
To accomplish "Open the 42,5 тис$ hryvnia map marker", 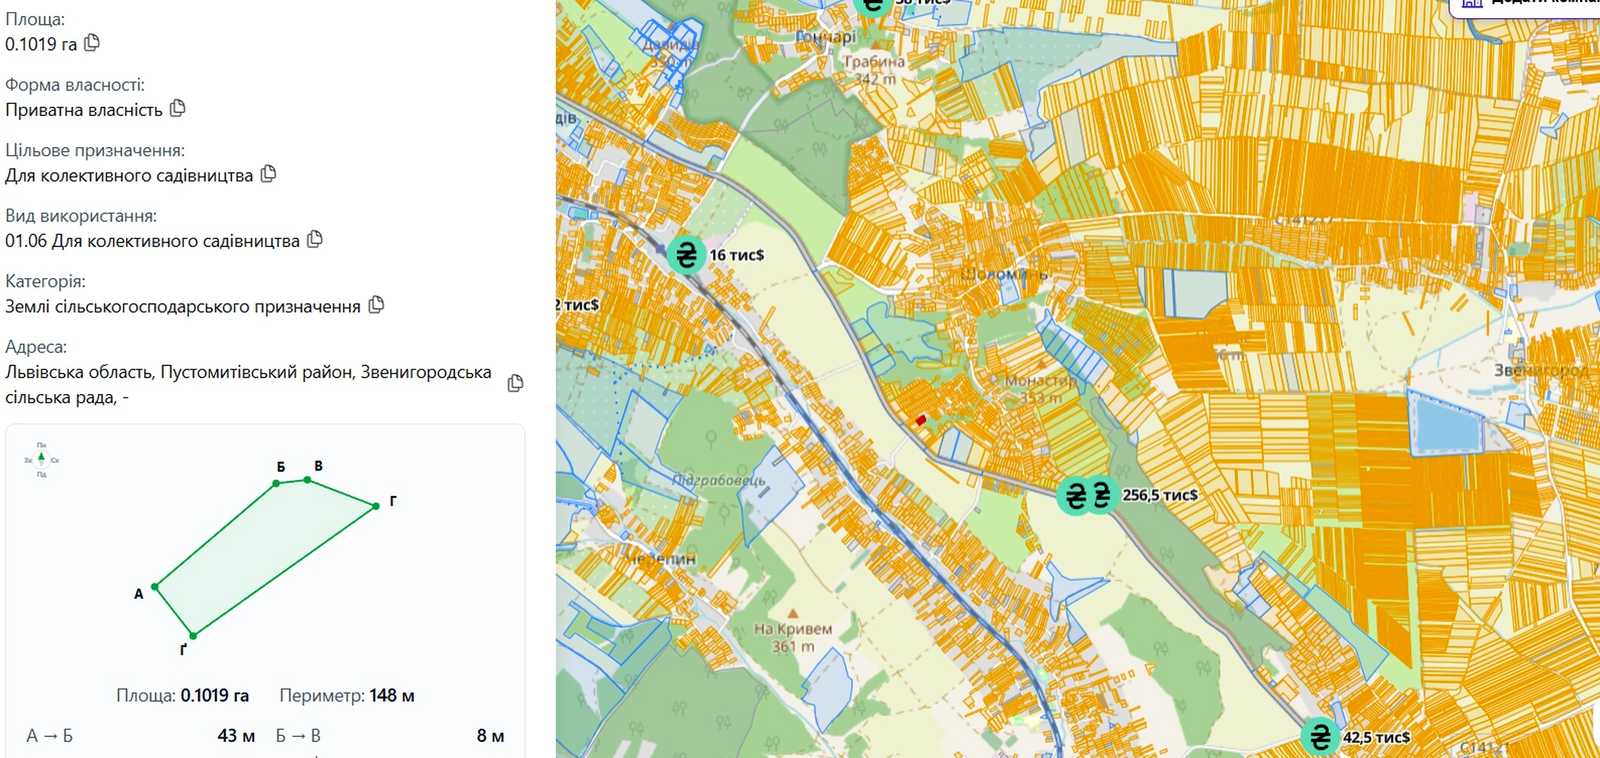I will (1320, 738).
